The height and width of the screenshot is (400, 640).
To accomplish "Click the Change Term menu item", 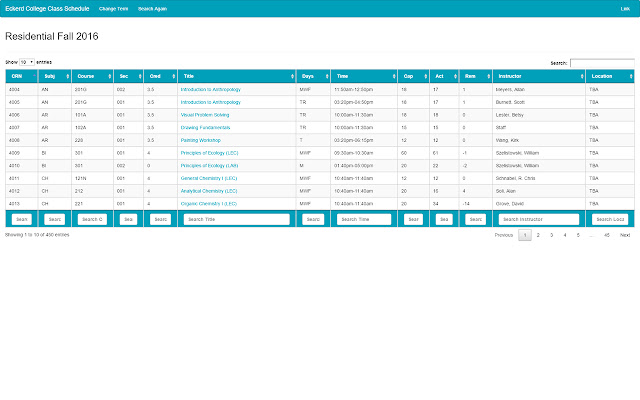I will (113, 9).
